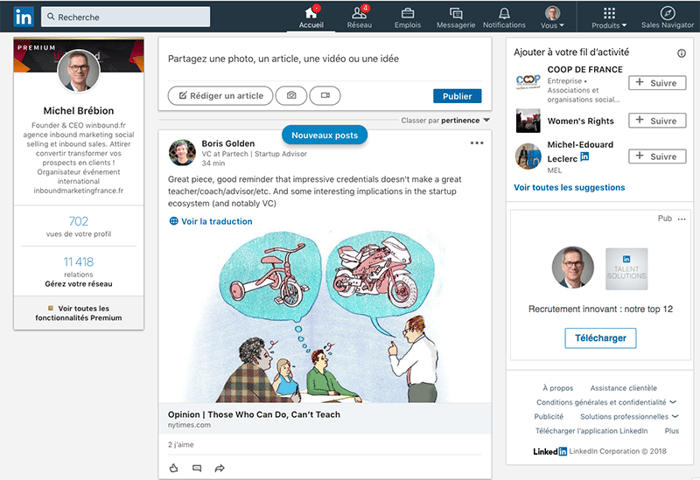This screenshot has width=700, height=480.
Task: Open the Those Who Can Do, Can't Teach article
Action: click(254, 414)
